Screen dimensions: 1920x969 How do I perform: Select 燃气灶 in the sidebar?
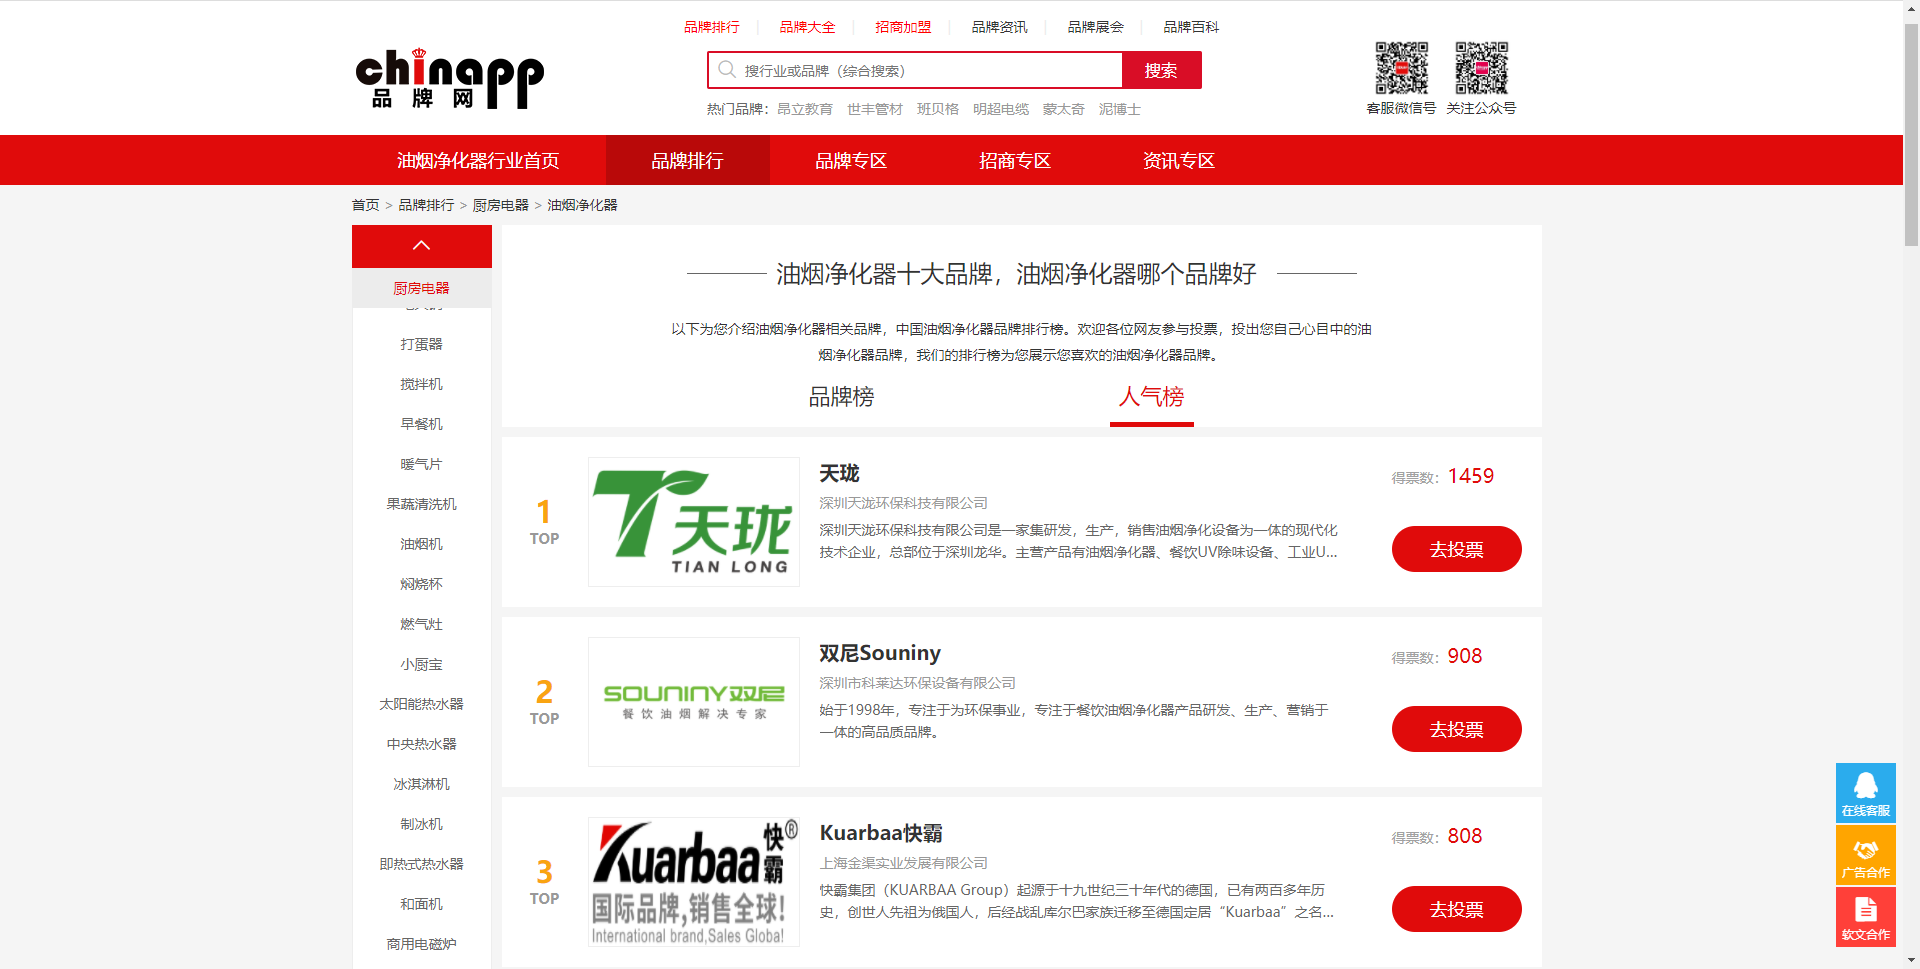pos(421,624)
